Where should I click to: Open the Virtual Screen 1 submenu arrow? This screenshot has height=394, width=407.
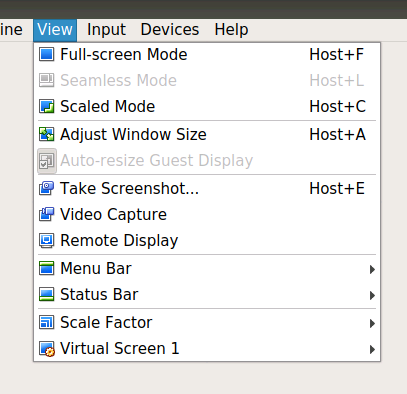coord(372,349)
